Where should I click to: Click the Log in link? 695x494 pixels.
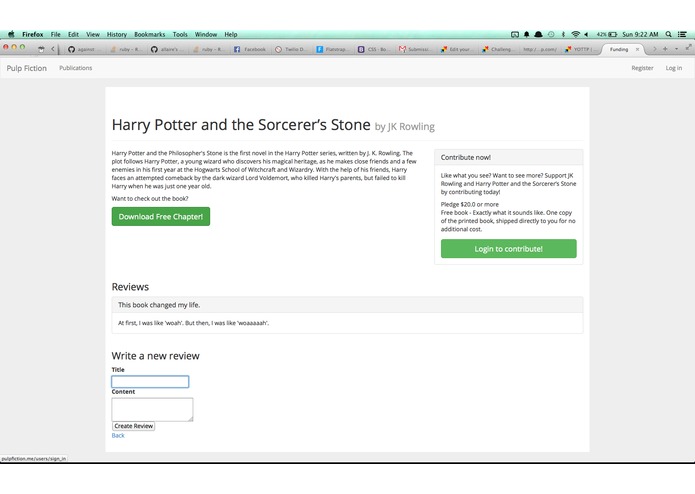[x=674, y=68]
